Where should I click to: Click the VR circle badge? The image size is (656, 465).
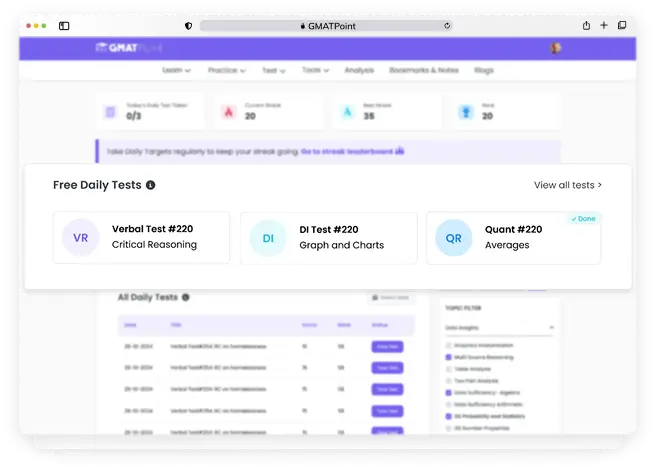click(x=80, y=238)
